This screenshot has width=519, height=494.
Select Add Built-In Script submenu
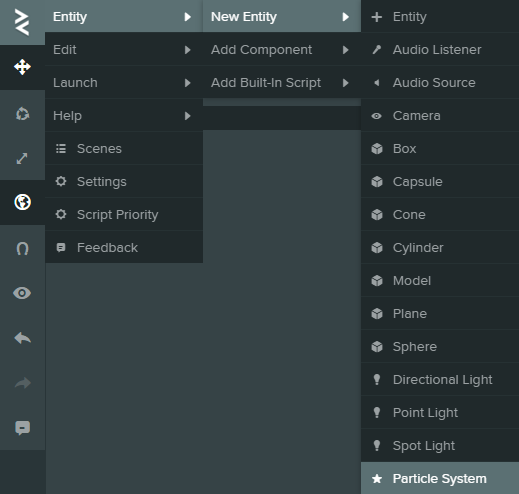click(x=282, y=82)
